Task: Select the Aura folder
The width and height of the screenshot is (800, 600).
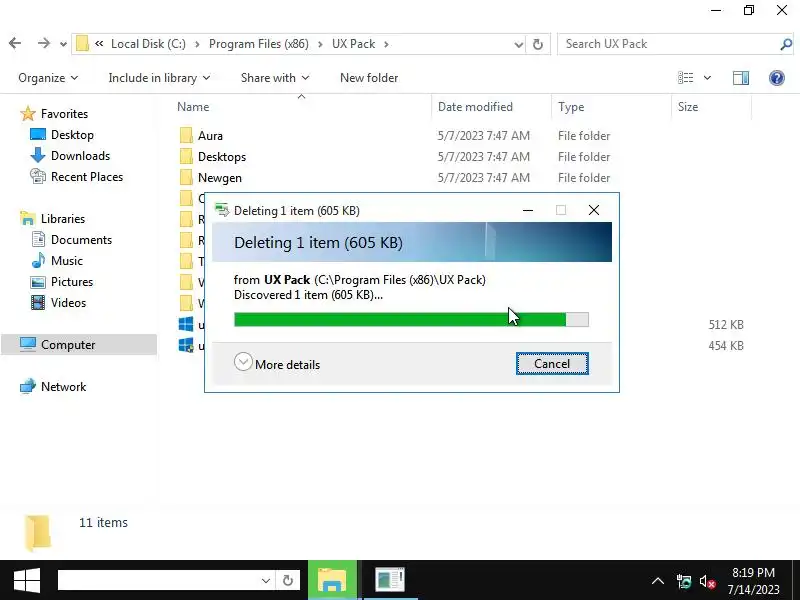Action: click(210, 136)
